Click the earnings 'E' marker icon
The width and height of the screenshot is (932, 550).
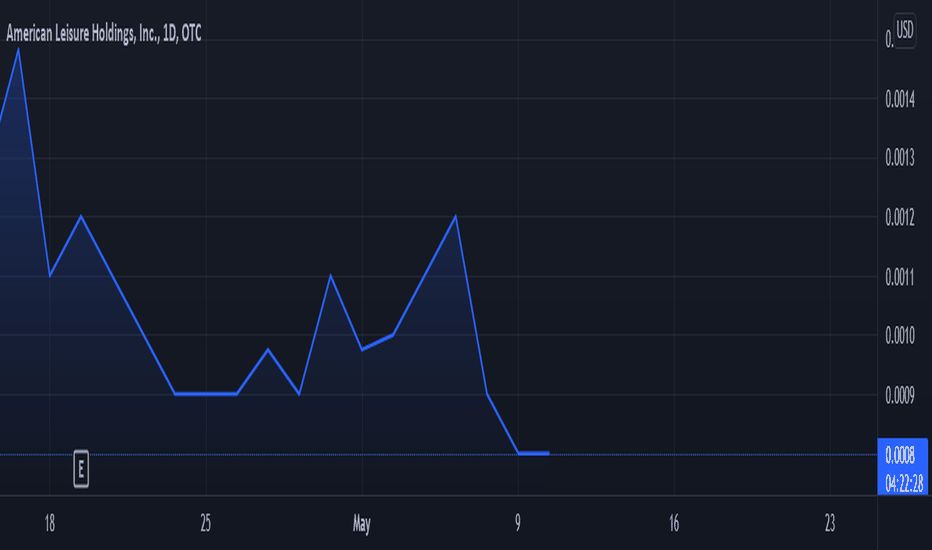(x=81, y=469)
